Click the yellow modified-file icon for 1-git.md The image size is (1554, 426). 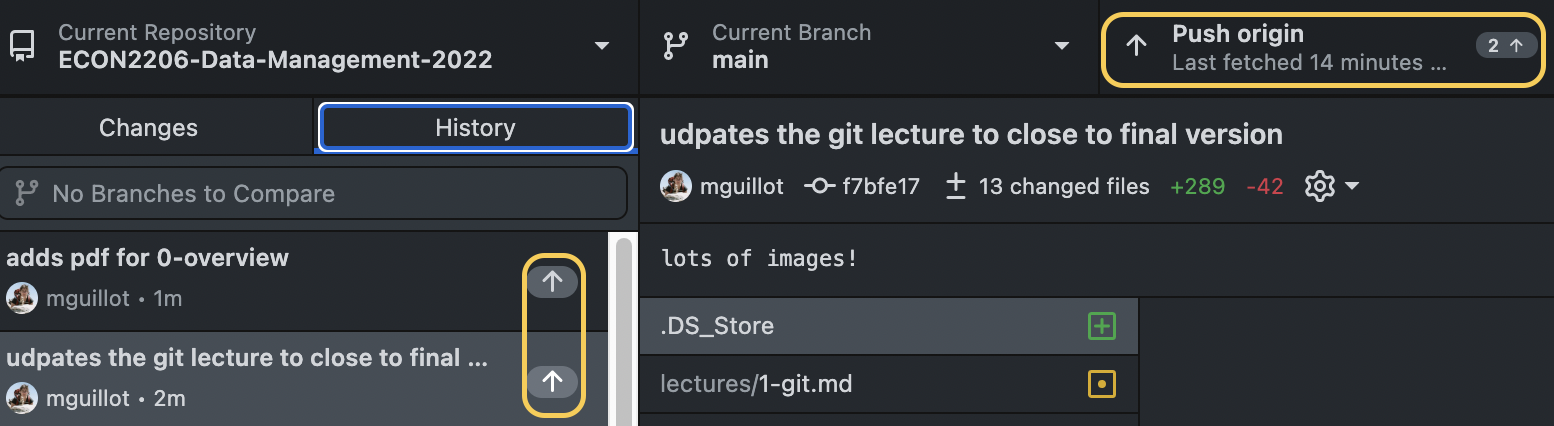[x=1101, y=383]
